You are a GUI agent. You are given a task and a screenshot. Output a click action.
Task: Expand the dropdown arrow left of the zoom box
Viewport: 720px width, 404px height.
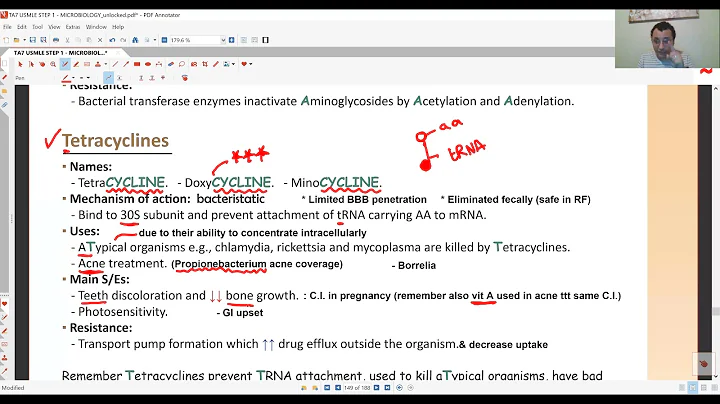[155, 40]
